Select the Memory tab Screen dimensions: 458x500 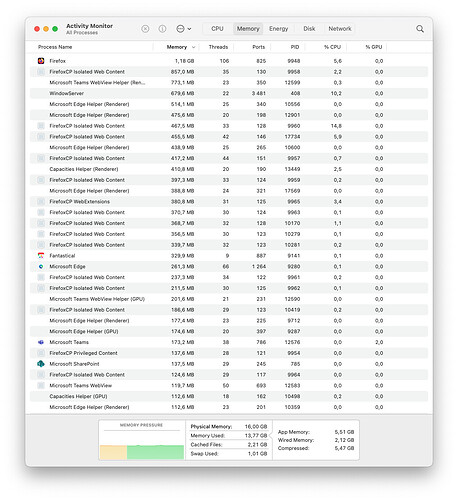pyautogui.click(x=248, y=29)
